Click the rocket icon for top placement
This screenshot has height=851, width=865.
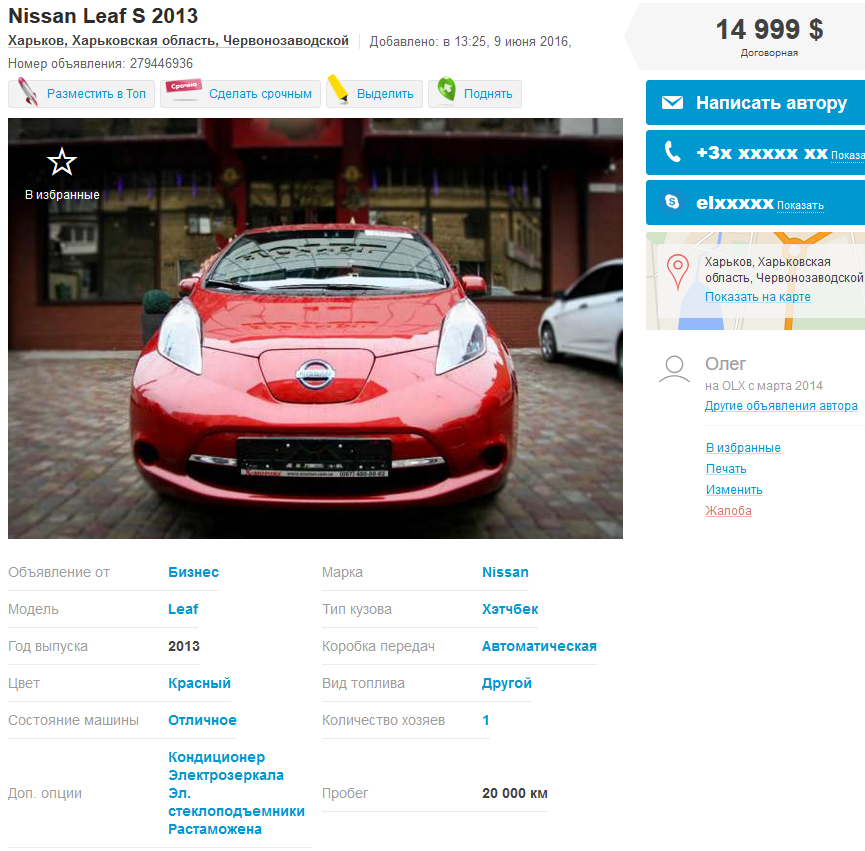click(x=28, y=92)
